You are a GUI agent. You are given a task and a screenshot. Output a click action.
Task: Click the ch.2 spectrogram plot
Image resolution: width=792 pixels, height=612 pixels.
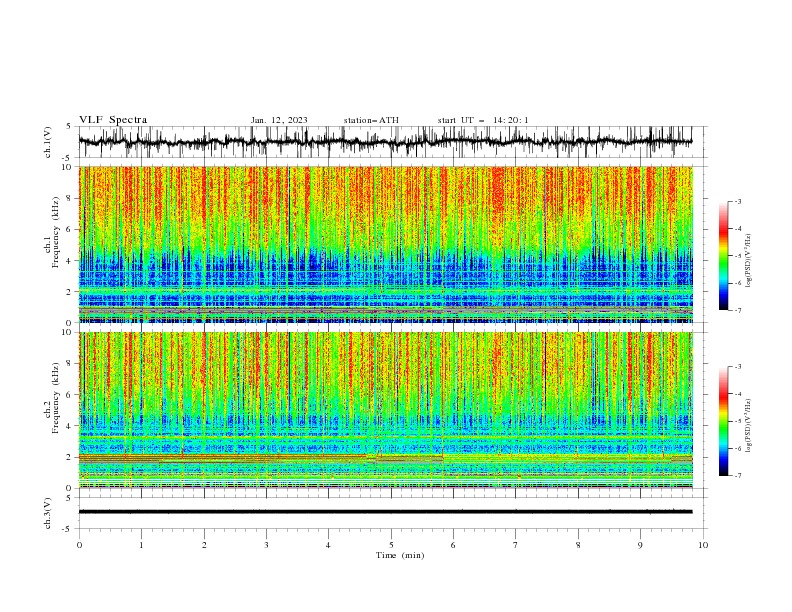pos(386,410)
